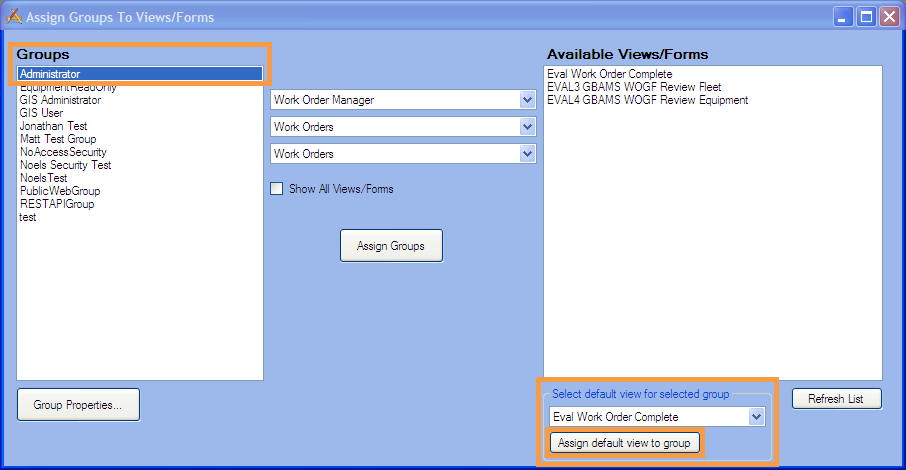Select the RESTAPIGroup entry
Image resolution: width=906 pixels, height=470 pixels.
pos(57,204)
